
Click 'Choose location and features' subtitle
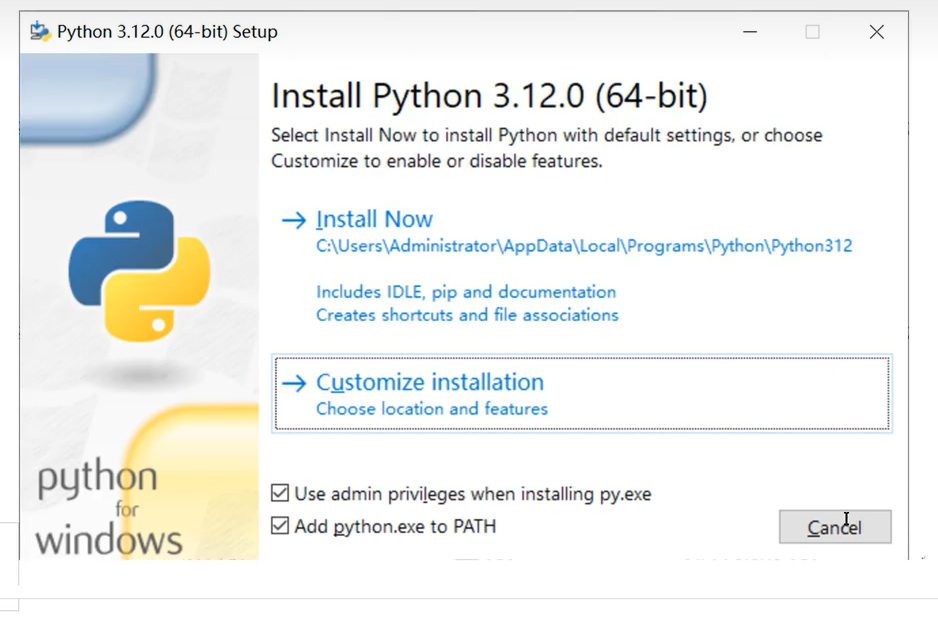[432, 409]
